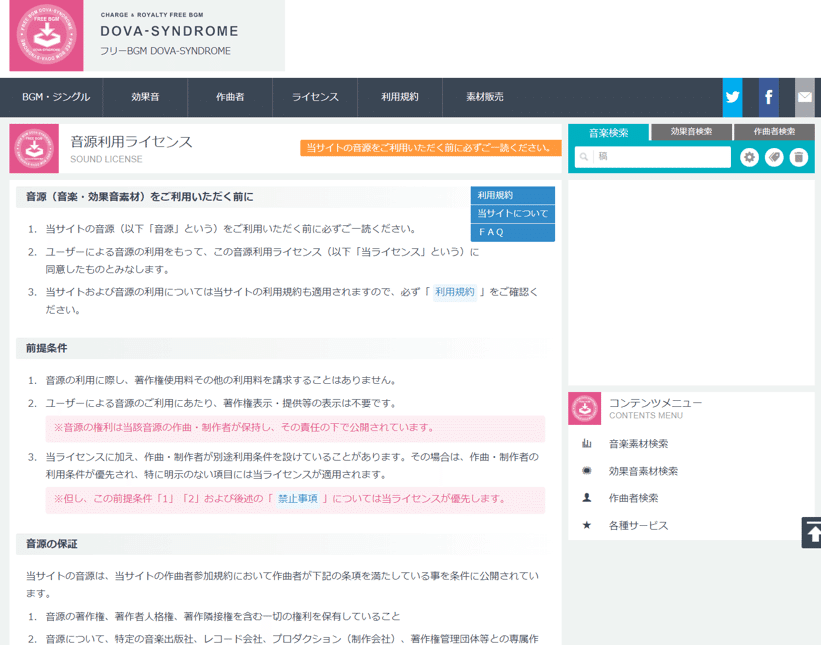Open search settings gear icon
This screenshot has height=645, width=821.
tap(749, 157)
